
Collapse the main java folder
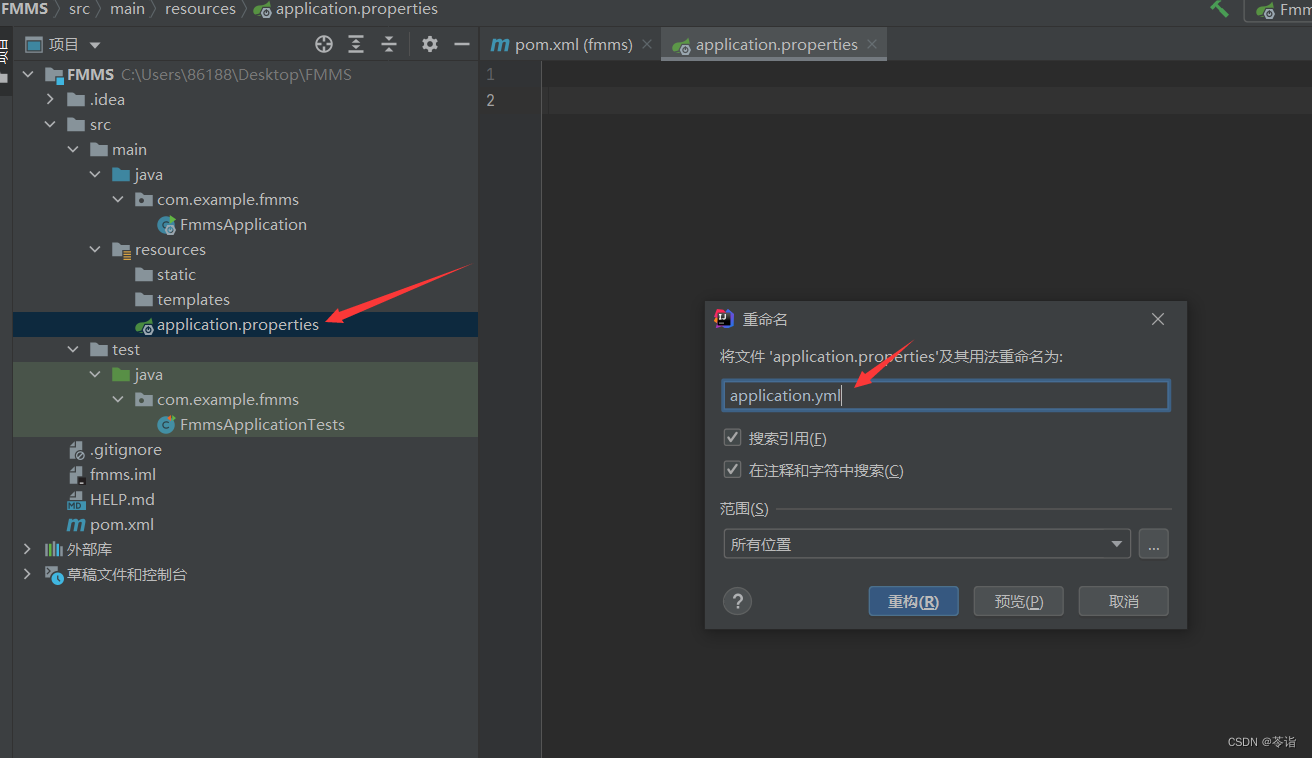pos(95,175)
